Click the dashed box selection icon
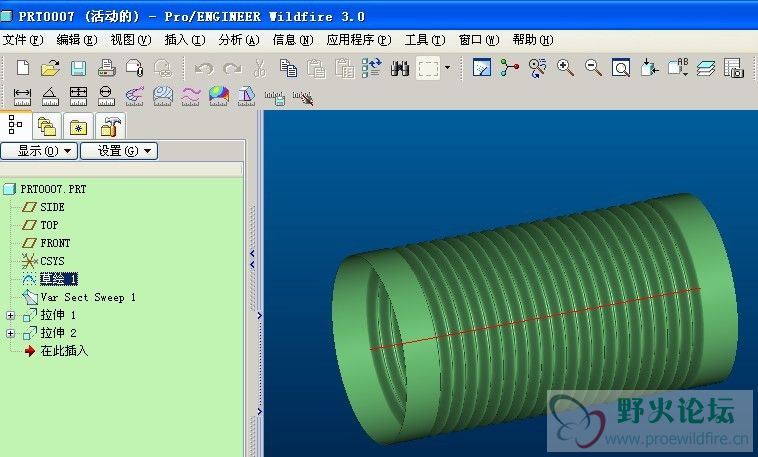This screenshot has height=457, width=758. (428, 68)
